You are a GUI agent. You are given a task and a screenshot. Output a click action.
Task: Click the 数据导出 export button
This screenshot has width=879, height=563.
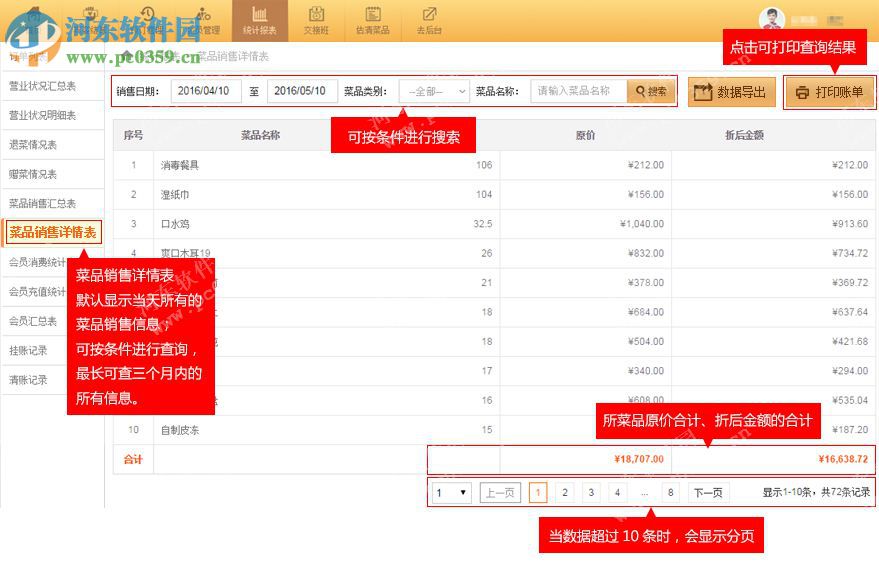point(732,92)
